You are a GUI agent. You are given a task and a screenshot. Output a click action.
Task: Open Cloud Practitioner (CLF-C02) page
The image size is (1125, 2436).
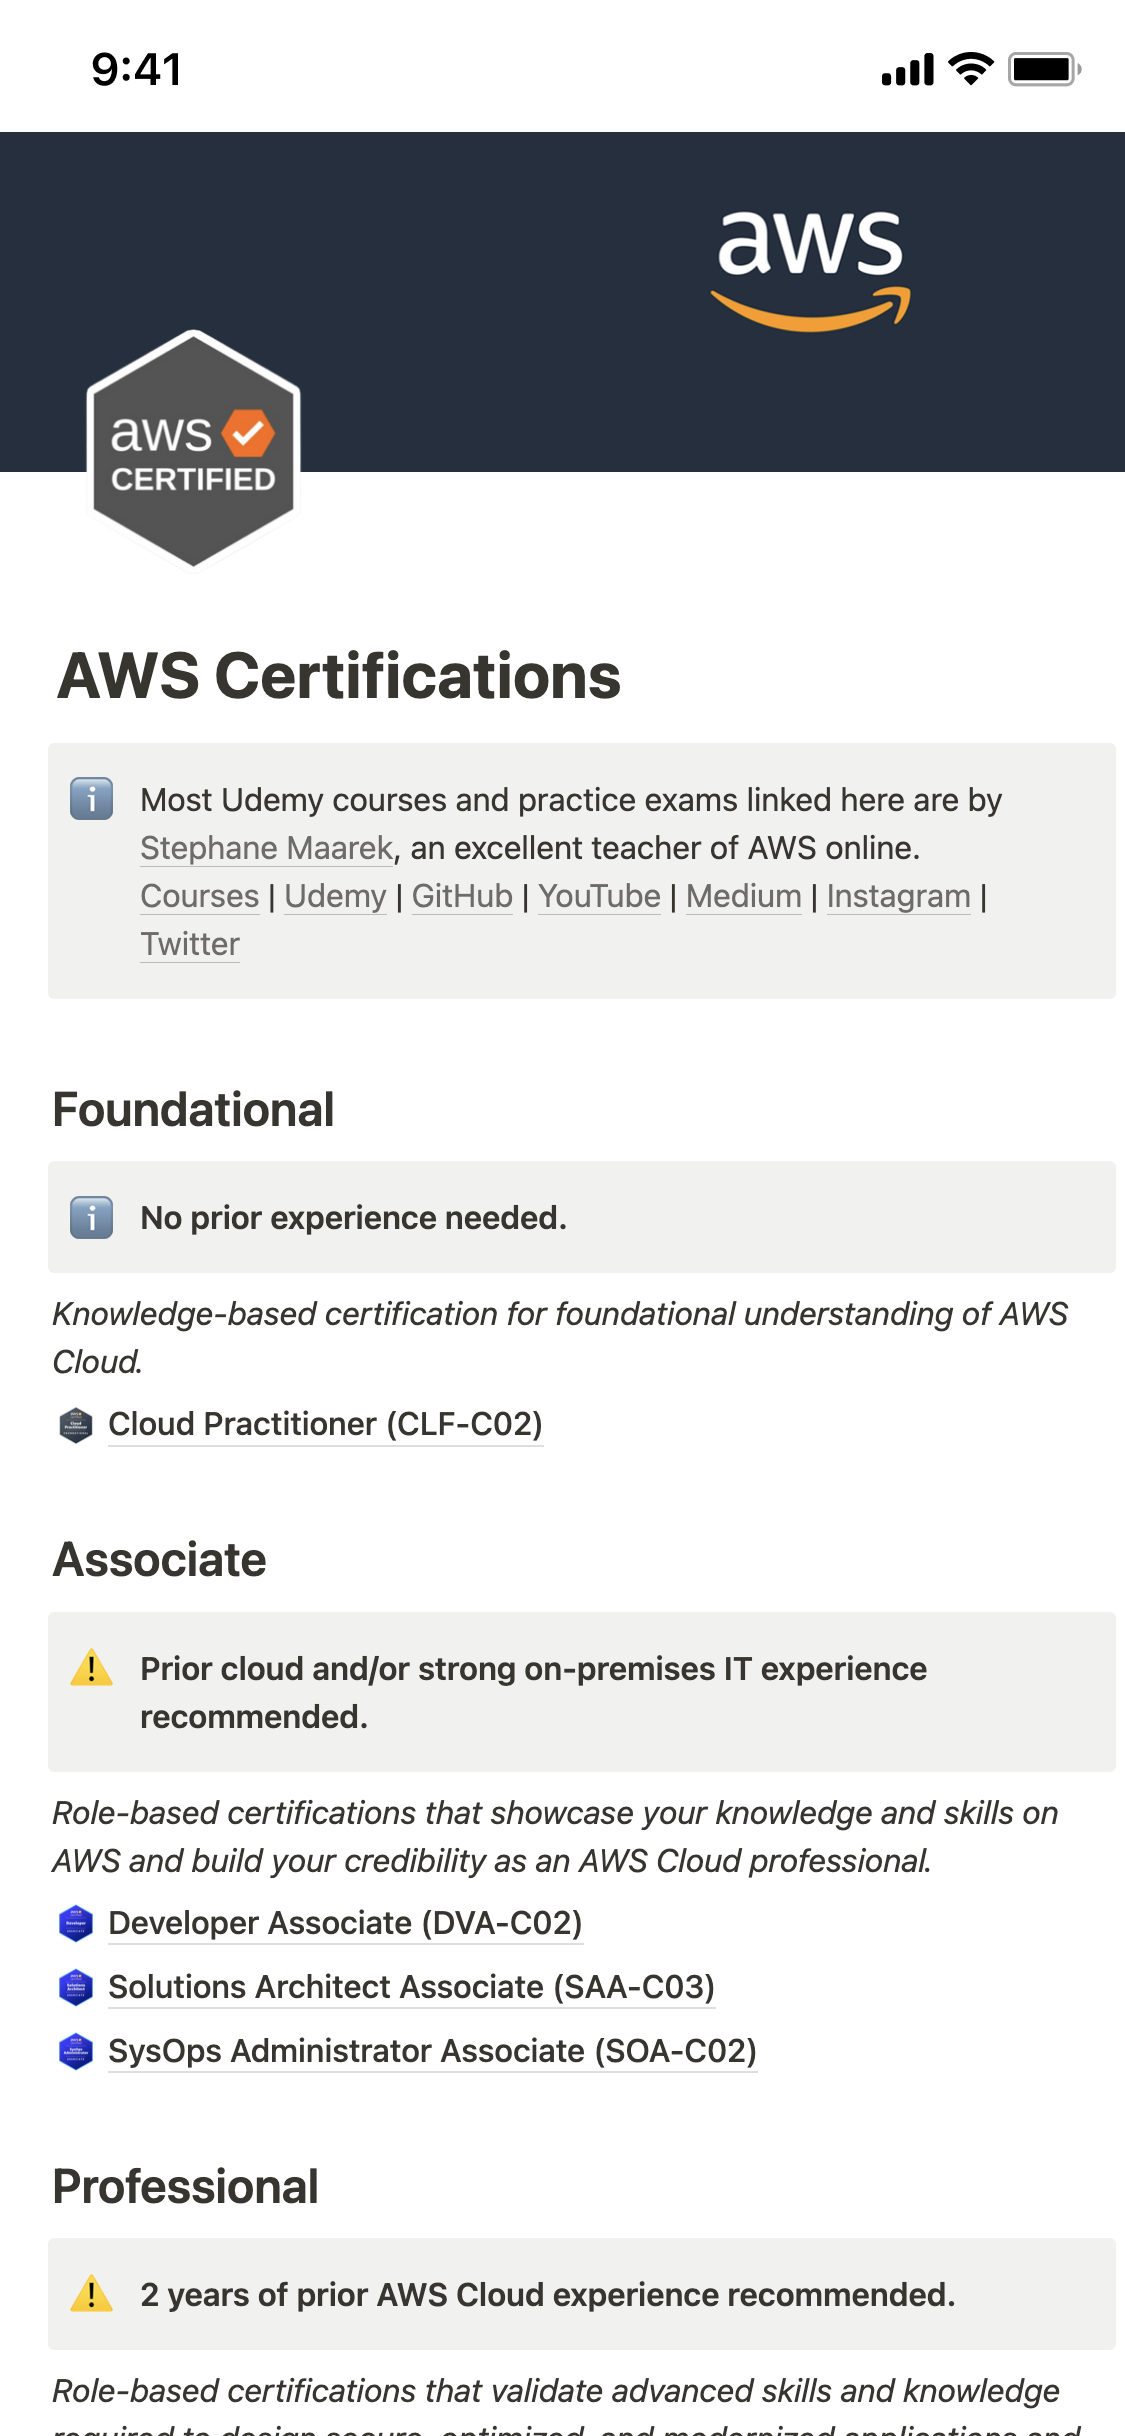pos(325,1424)
